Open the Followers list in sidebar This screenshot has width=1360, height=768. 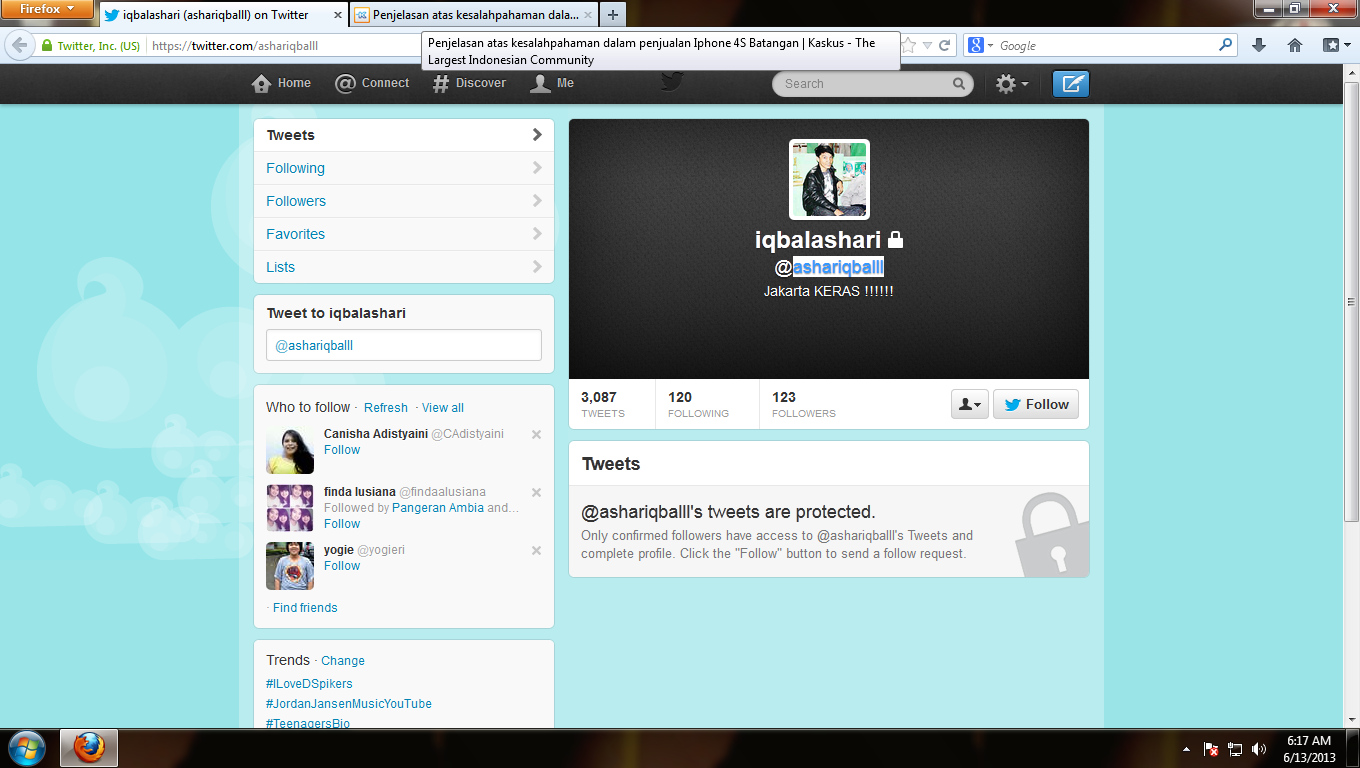coord(404,201)
